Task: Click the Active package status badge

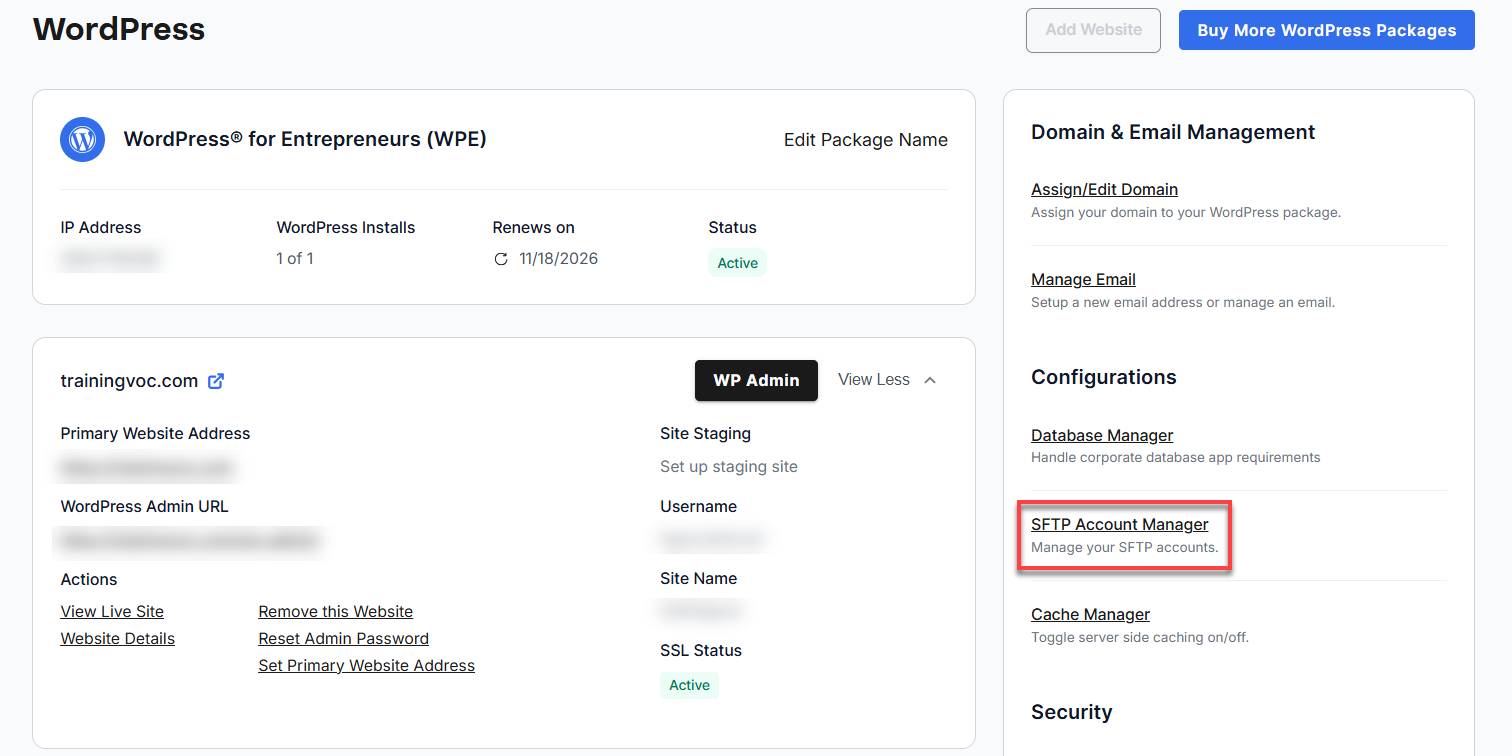Action: 738,263
